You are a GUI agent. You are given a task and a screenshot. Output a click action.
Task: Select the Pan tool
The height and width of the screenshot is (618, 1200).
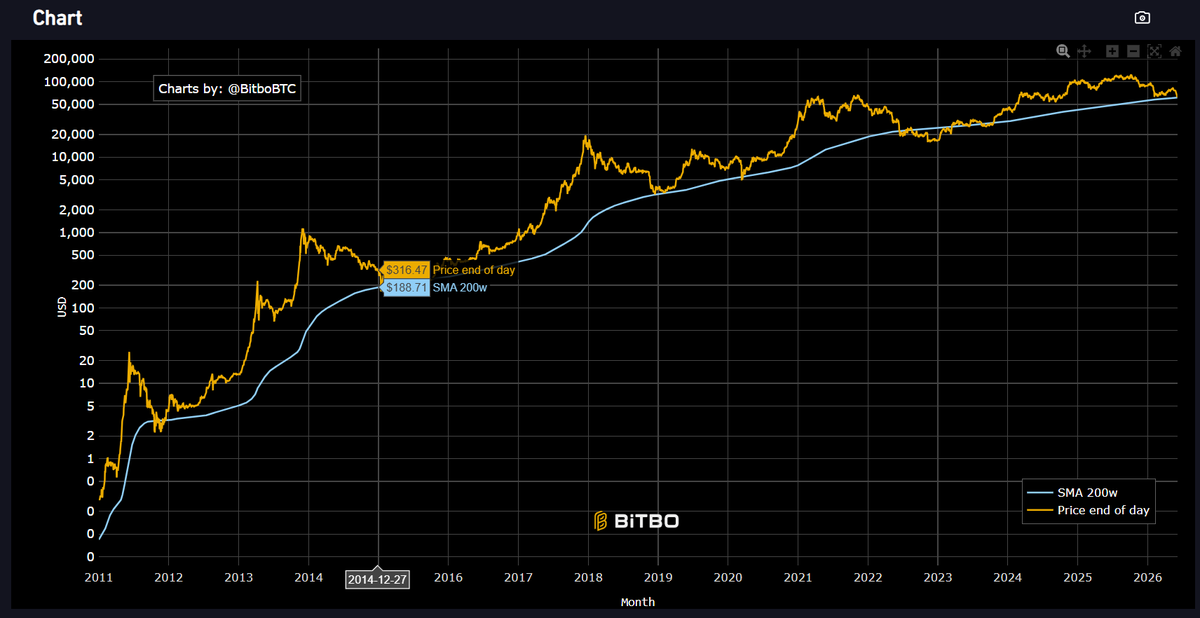click(1083, 51)
